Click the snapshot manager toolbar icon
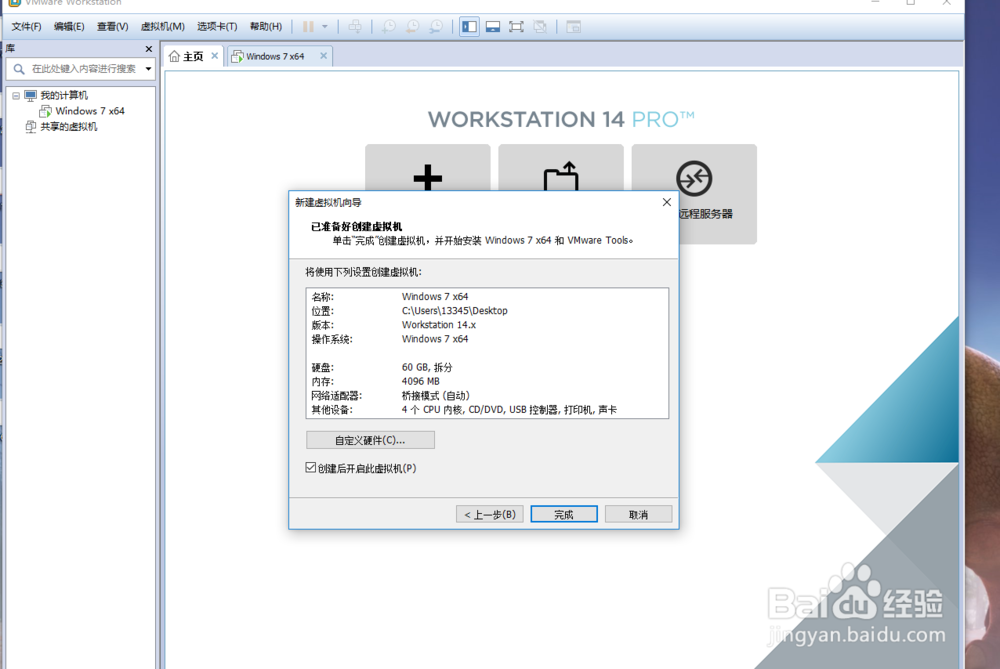Screen dimensions: 1000x669 point(436,27)
